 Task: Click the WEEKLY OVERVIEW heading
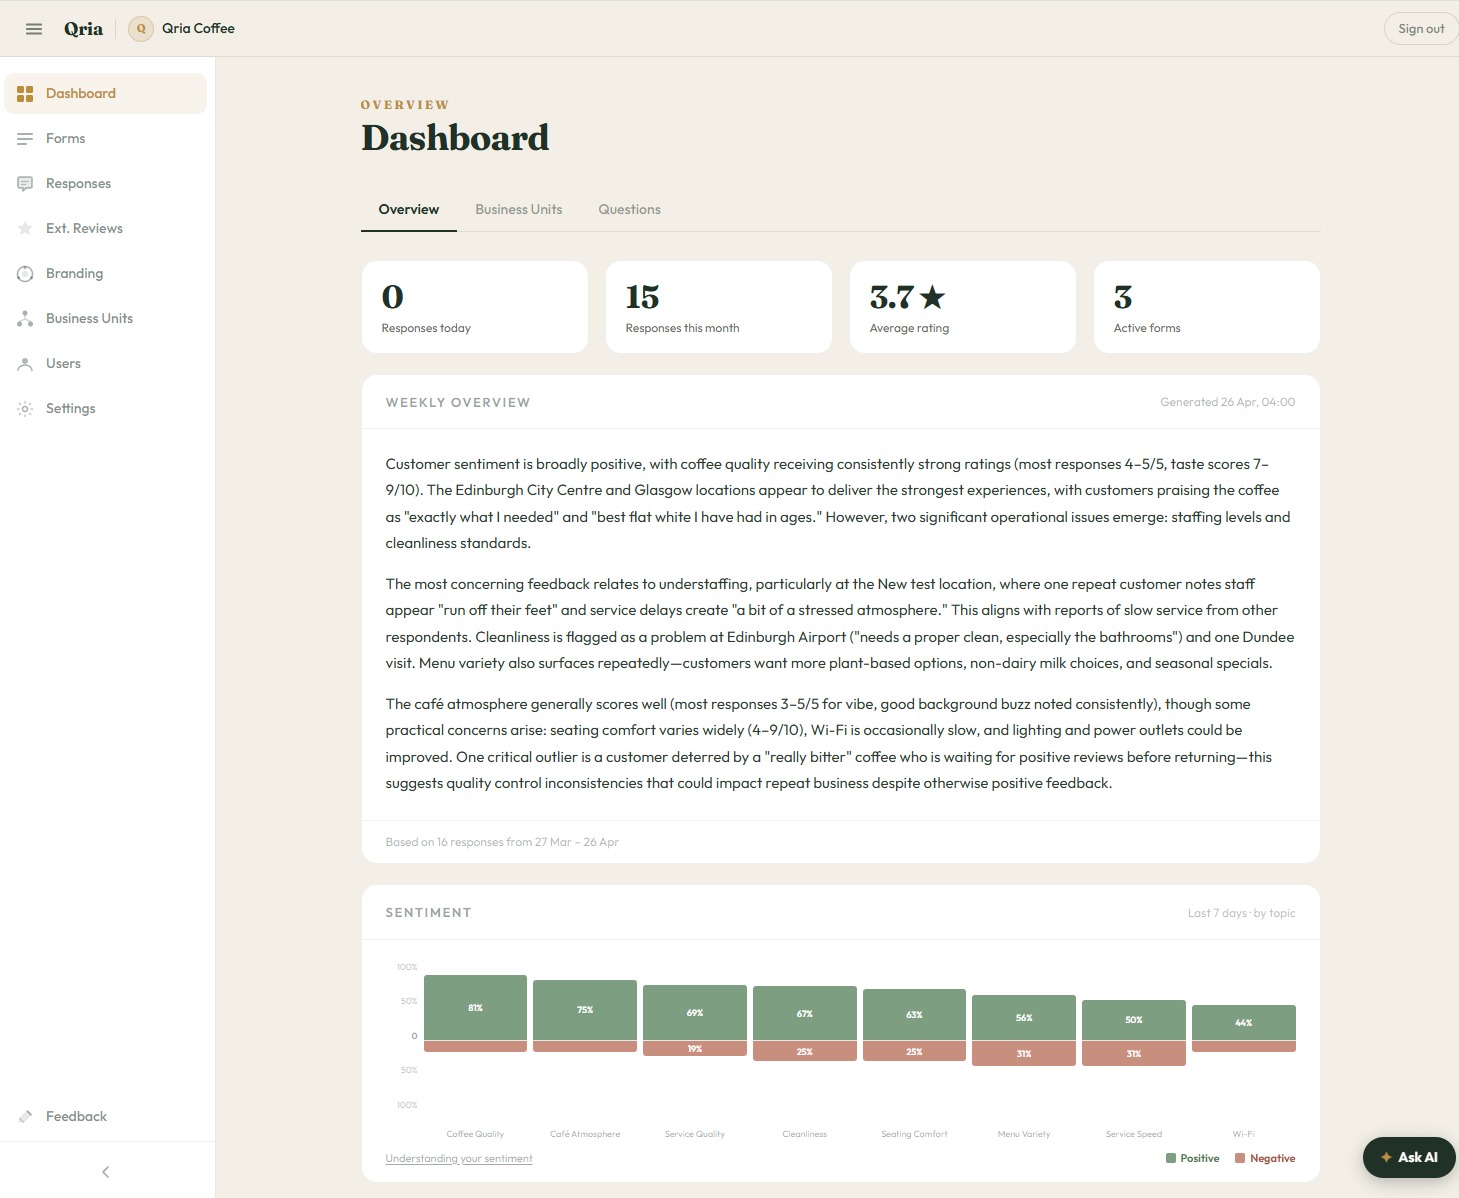tap(458, 403)
